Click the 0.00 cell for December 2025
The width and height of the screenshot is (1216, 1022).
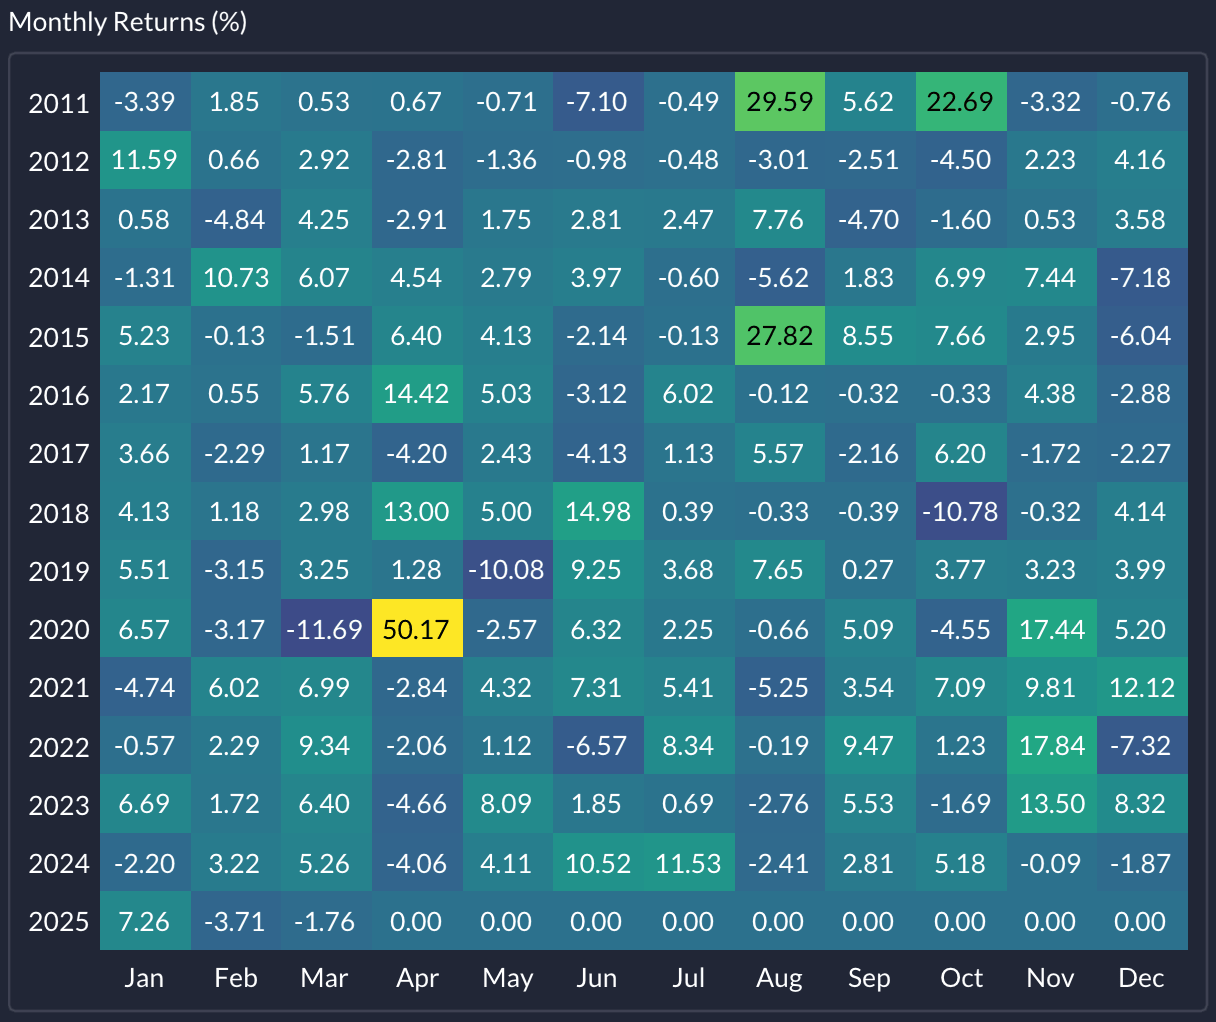click(1142, 921)
